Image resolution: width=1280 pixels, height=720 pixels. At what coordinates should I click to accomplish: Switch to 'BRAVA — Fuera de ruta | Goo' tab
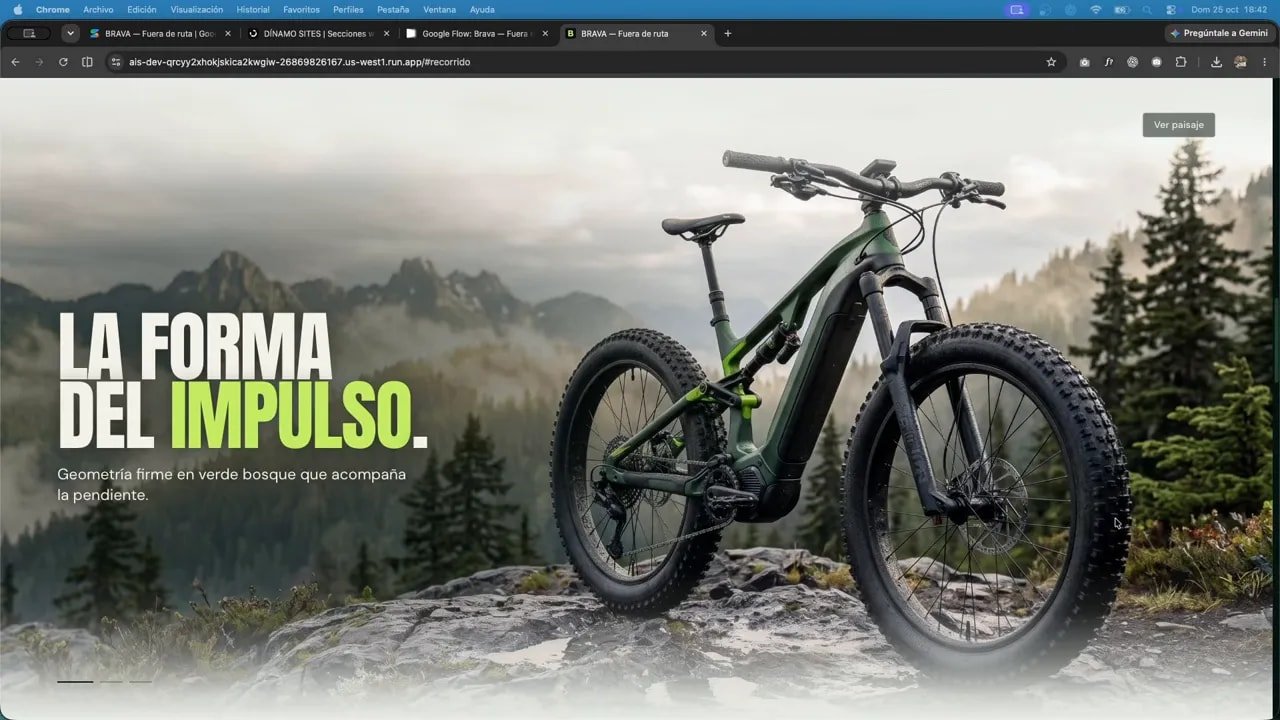pos(160,33)
